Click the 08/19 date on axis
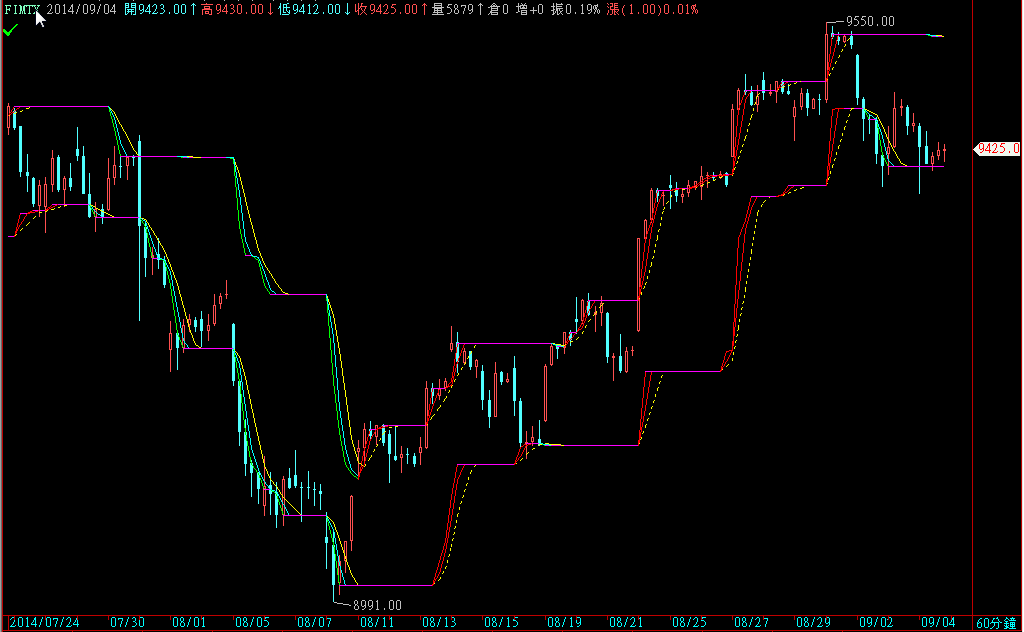 tap(564, 622)
